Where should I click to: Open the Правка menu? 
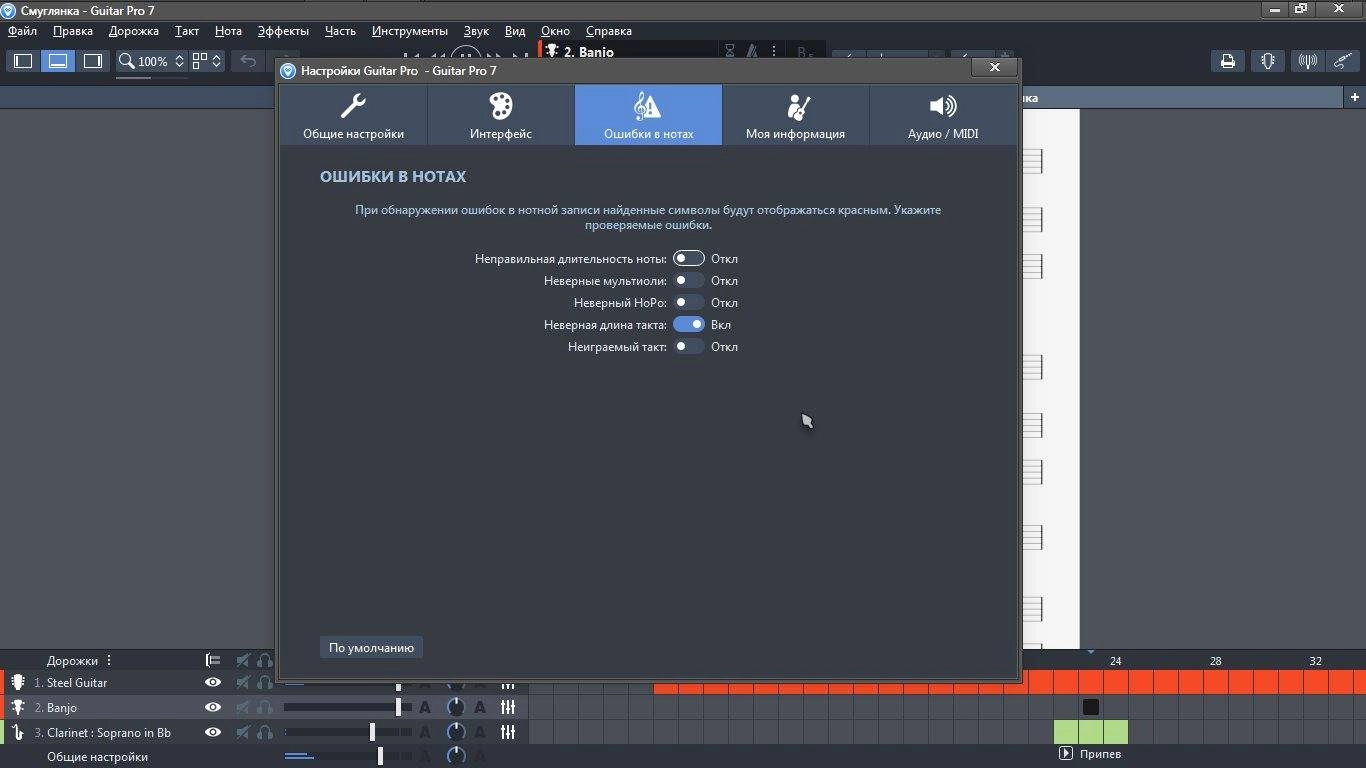click(x=73, y=31)
